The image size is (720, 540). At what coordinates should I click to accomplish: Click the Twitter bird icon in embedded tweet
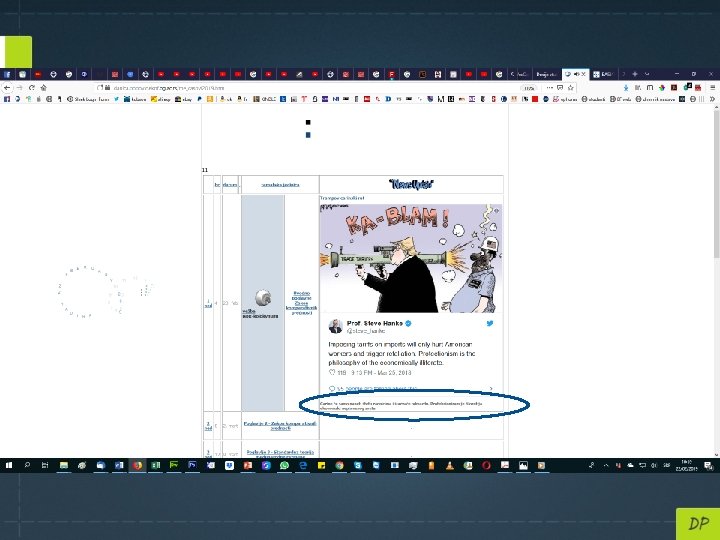pos(490,323)
